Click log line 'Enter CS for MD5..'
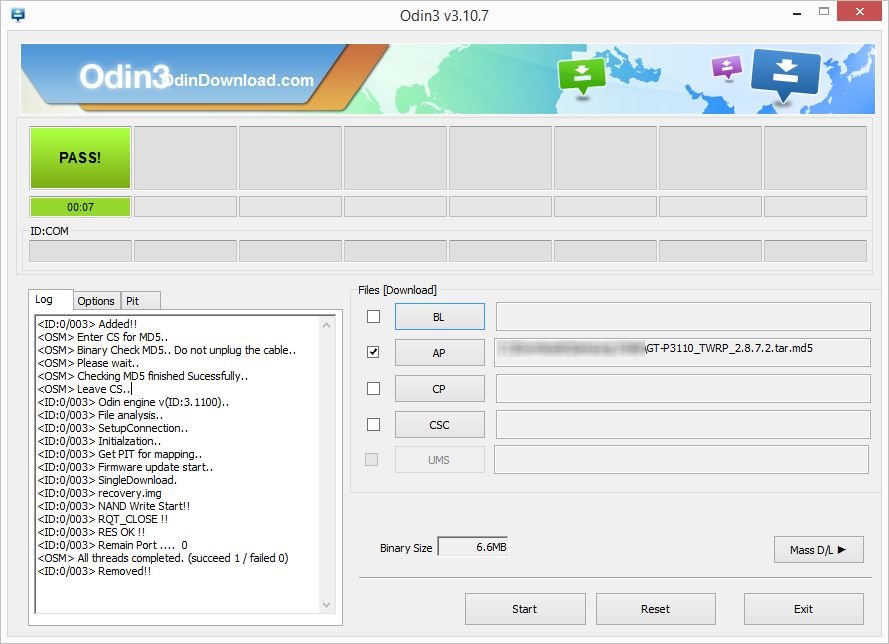Screen dimensions: 889x644 point(103,337)
